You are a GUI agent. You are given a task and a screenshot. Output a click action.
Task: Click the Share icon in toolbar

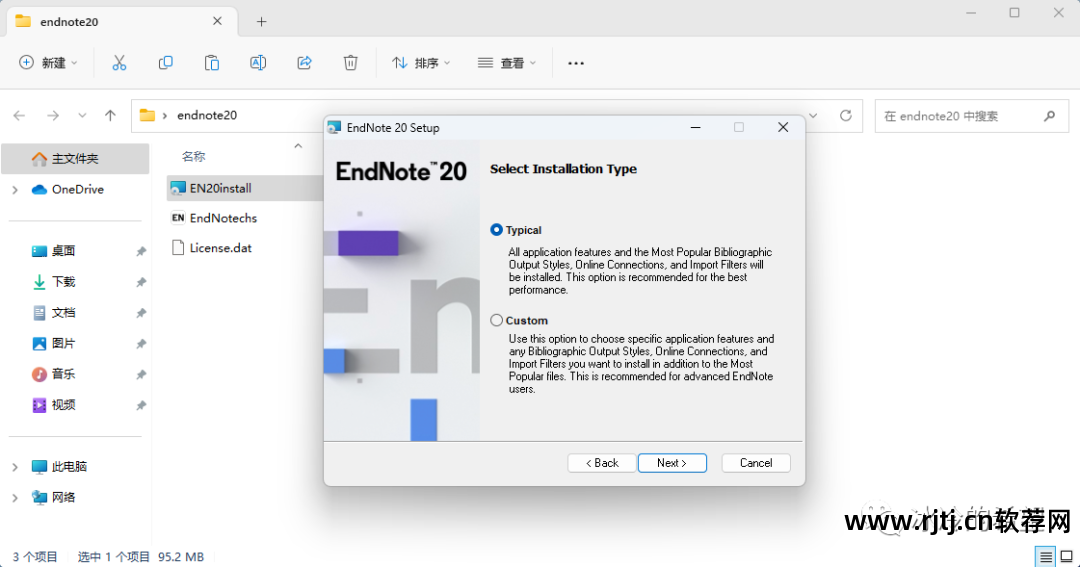305,63
